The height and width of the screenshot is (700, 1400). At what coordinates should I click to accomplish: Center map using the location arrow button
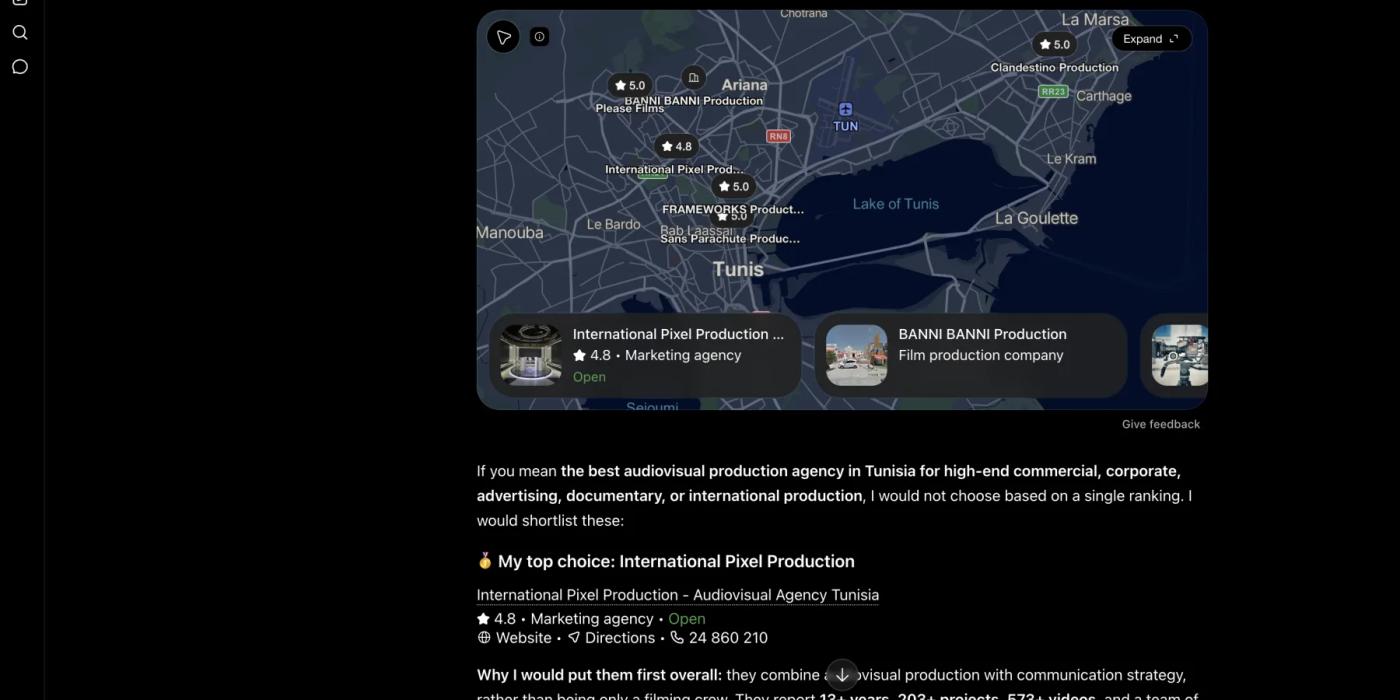point(503,38)
